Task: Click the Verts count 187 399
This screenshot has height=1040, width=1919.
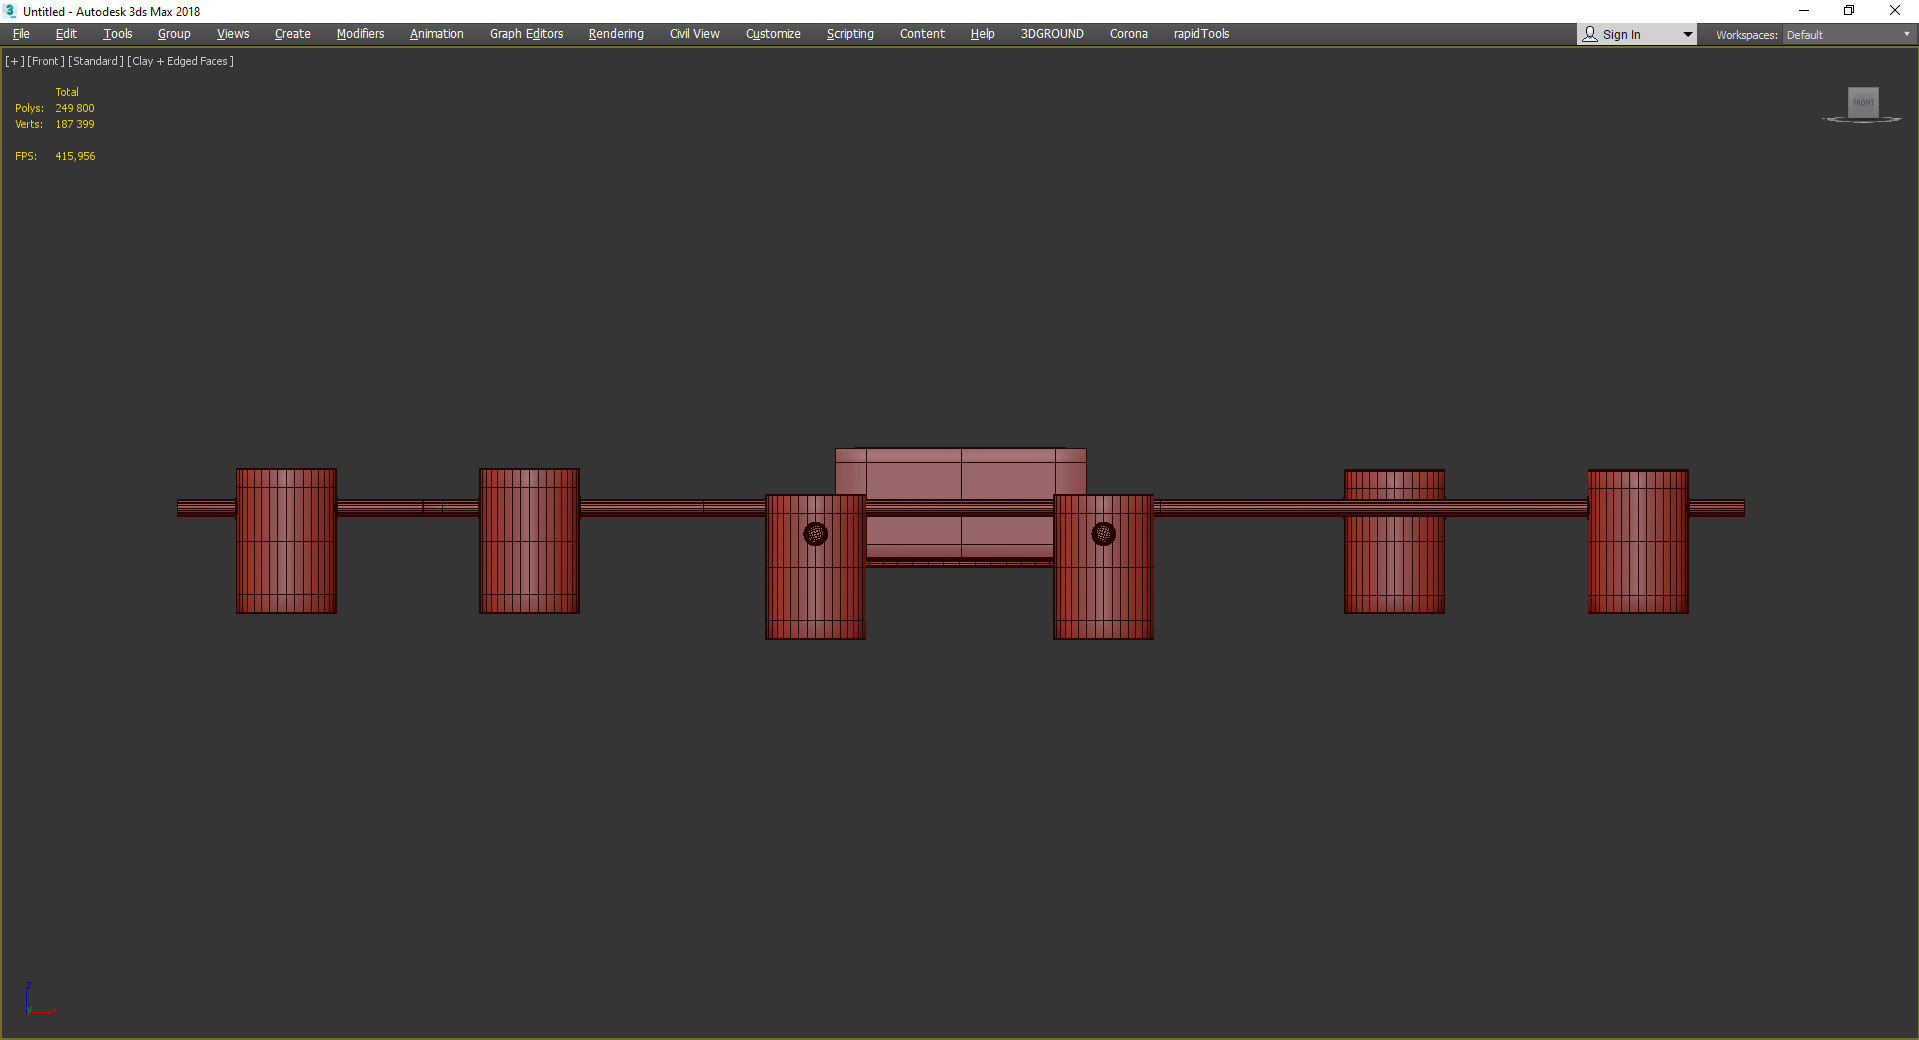Action: coord(75,124)
